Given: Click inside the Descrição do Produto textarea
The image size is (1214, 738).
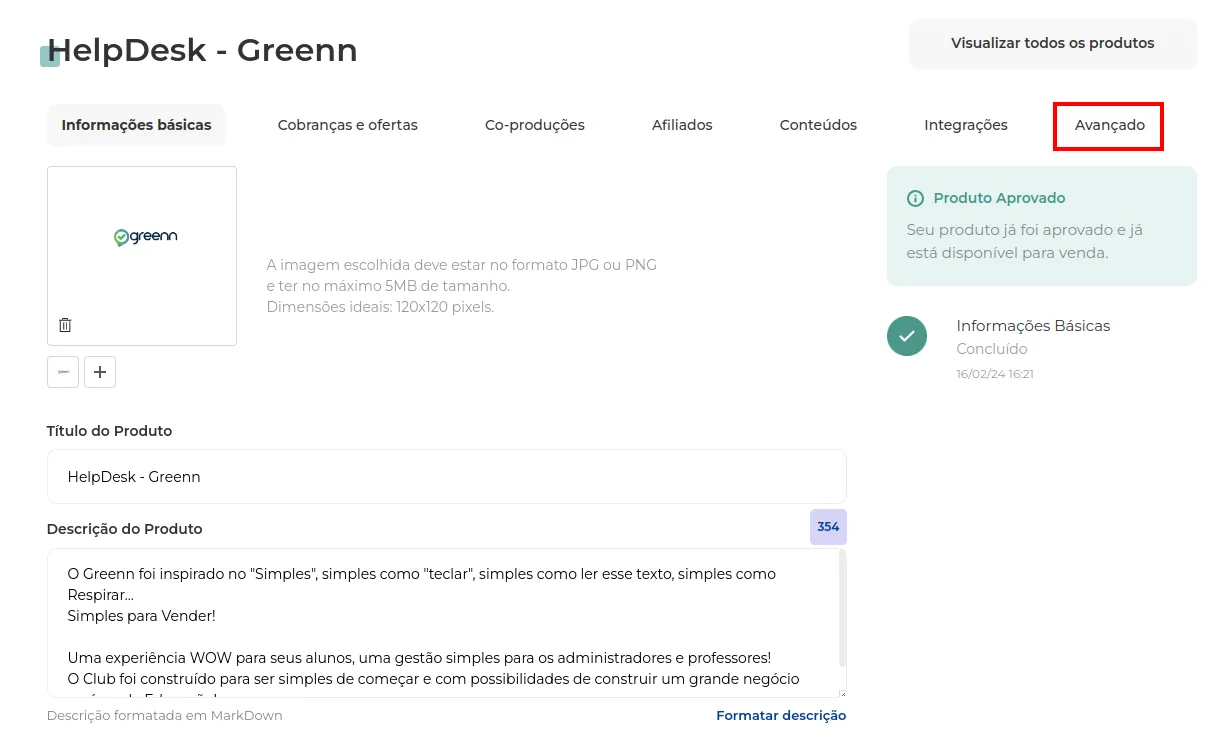Looking at the screenshot, I should pyautogui.click(x=447, y=622).
